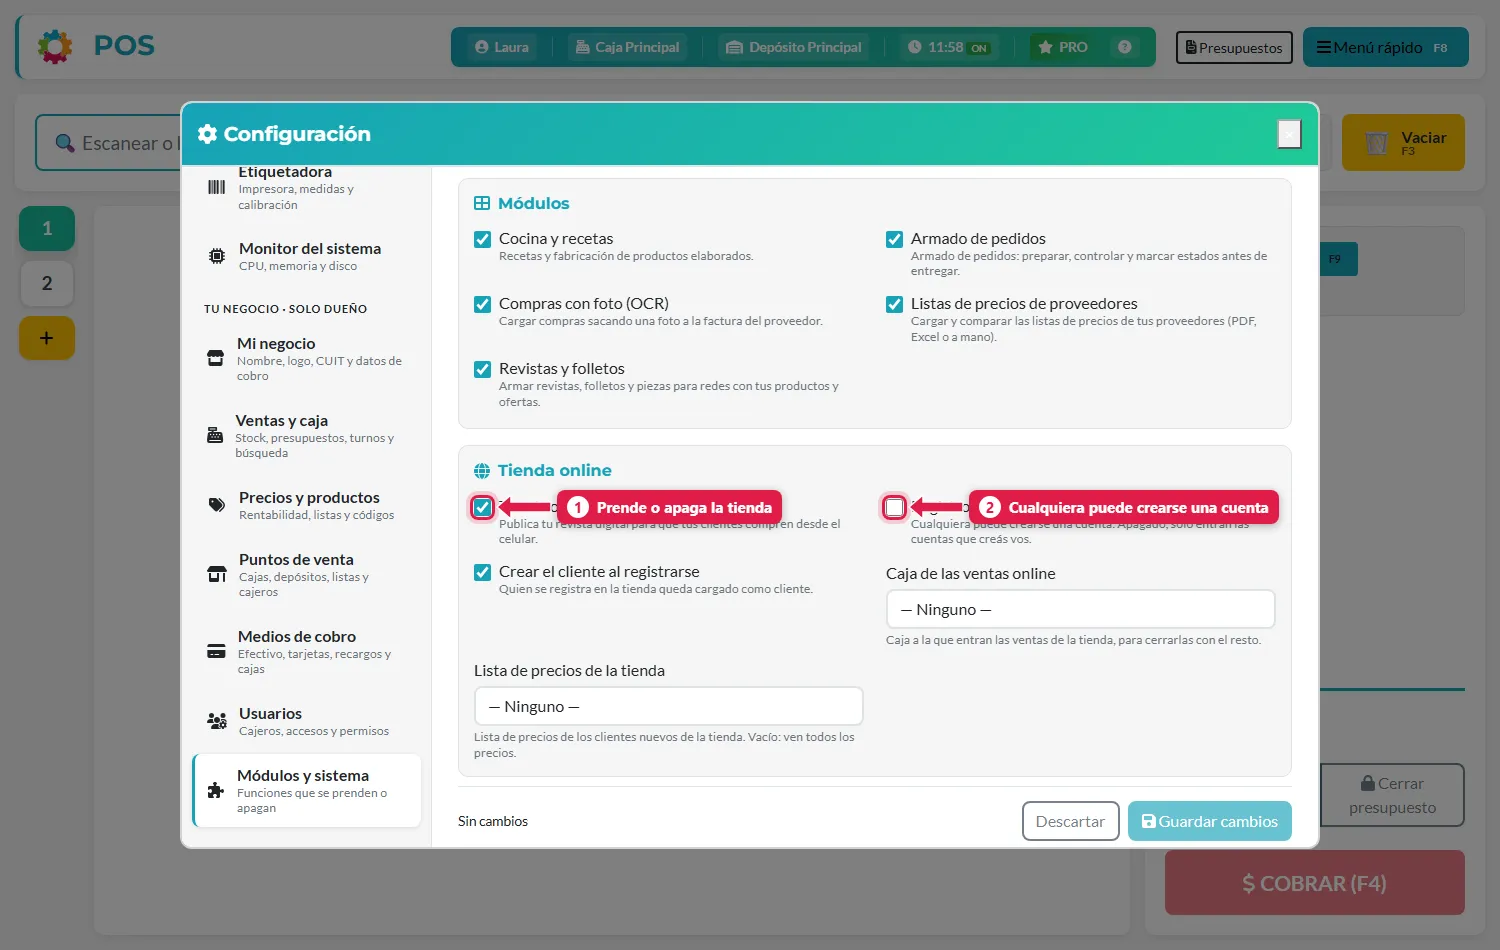Turn off the online store checkbox
Image resolution: width=1500 pixels, height=950 pixels.
click(483, 507)
